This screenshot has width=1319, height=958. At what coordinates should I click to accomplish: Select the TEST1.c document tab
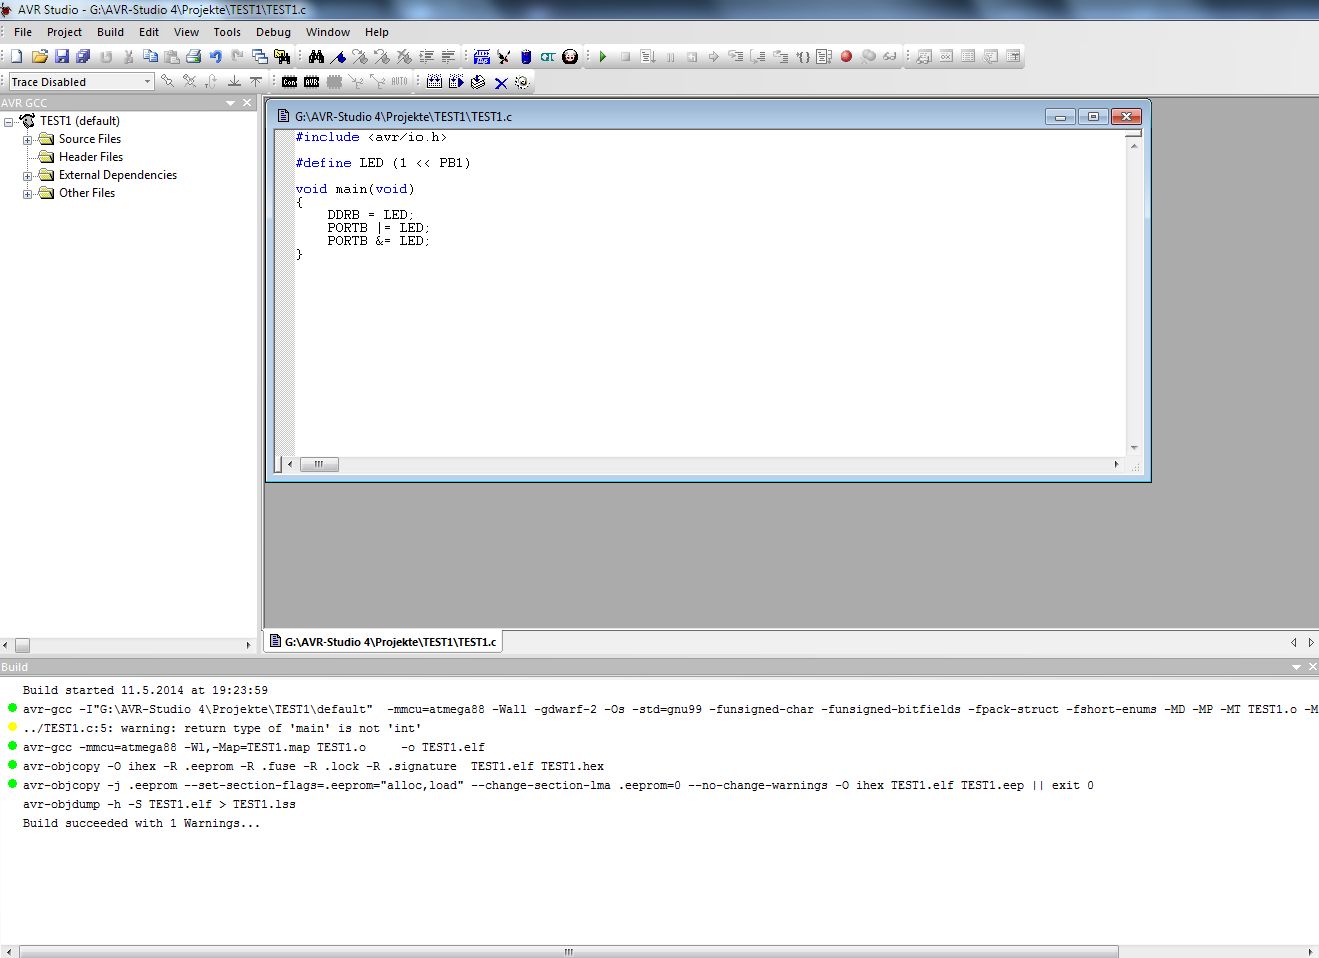(x=383, y=642)
